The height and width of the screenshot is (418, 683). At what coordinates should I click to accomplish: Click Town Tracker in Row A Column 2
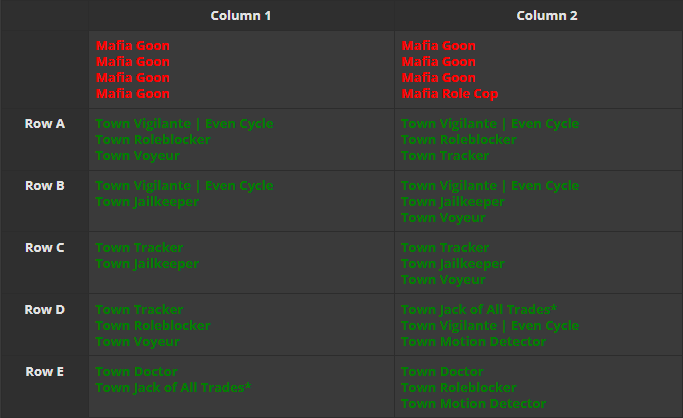click(445, 156)
